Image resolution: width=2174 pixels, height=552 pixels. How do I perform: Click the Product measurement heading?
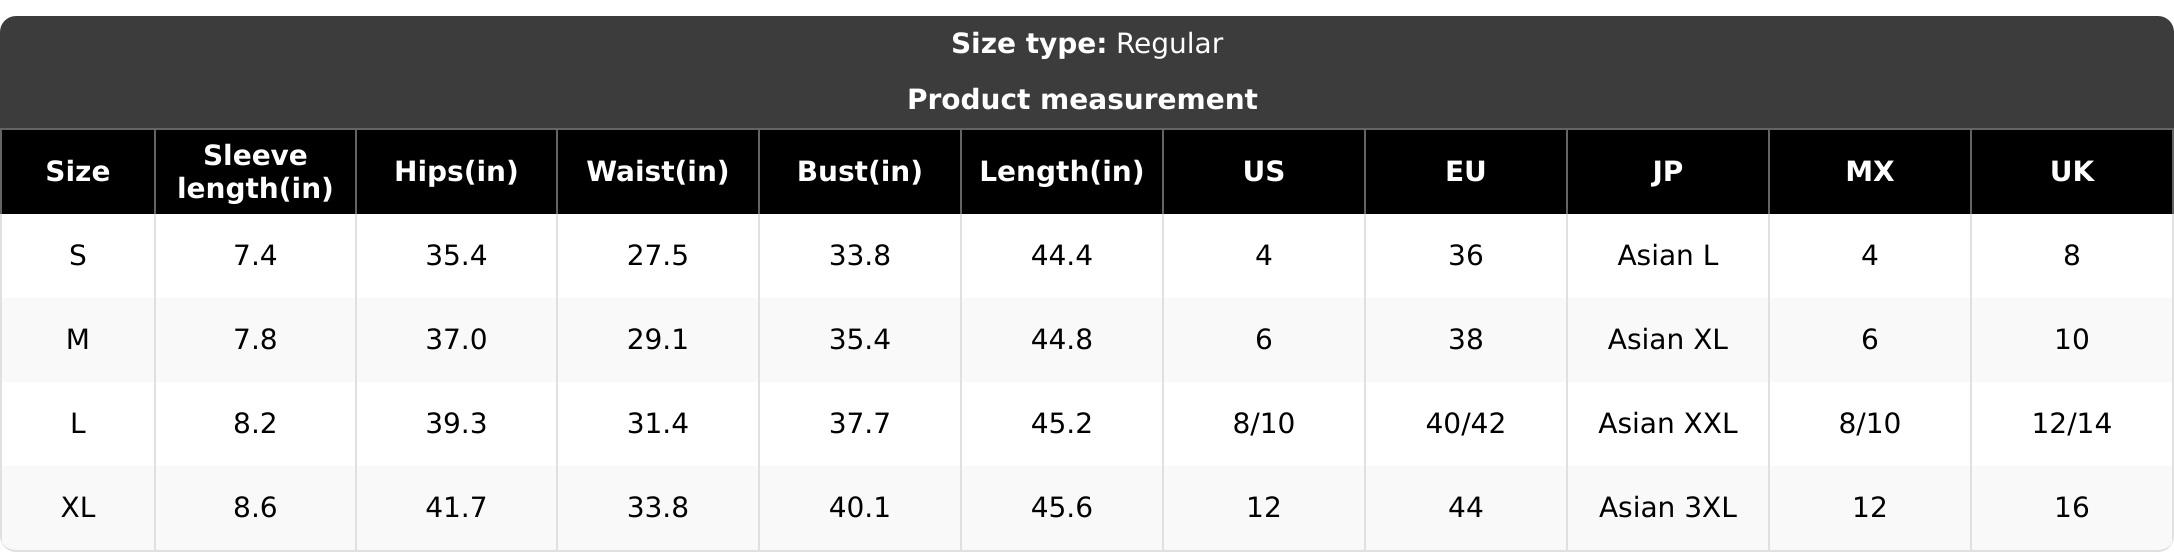click(x=1082, y=100)
